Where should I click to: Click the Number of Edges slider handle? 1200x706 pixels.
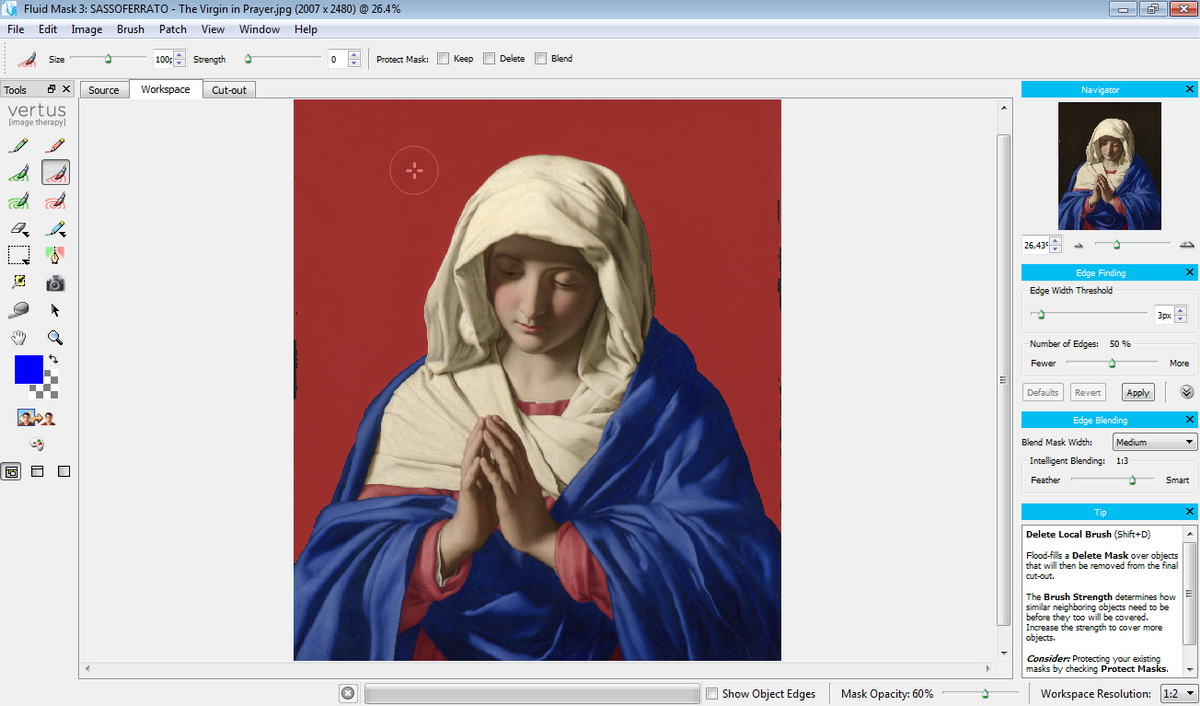[x=1111, y=363]
